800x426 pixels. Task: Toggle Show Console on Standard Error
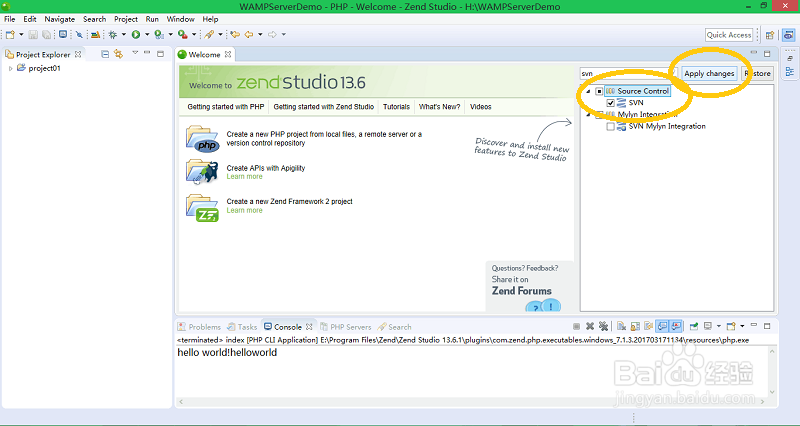point(676,327)
